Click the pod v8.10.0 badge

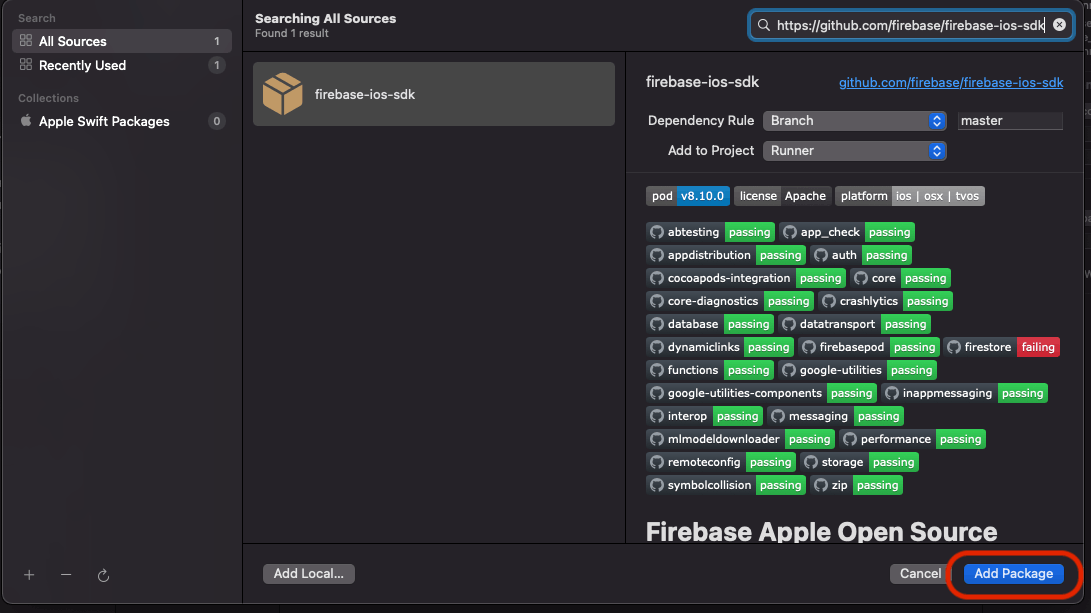coord(687,196)
